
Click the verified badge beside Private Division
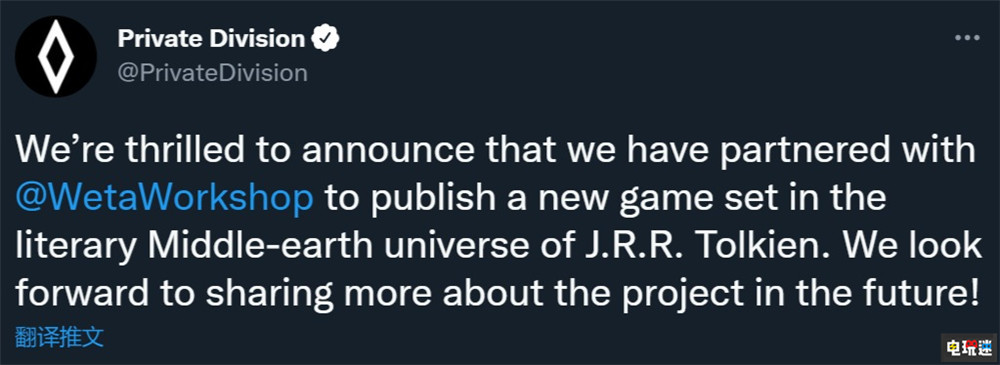(x=325, y=39)
